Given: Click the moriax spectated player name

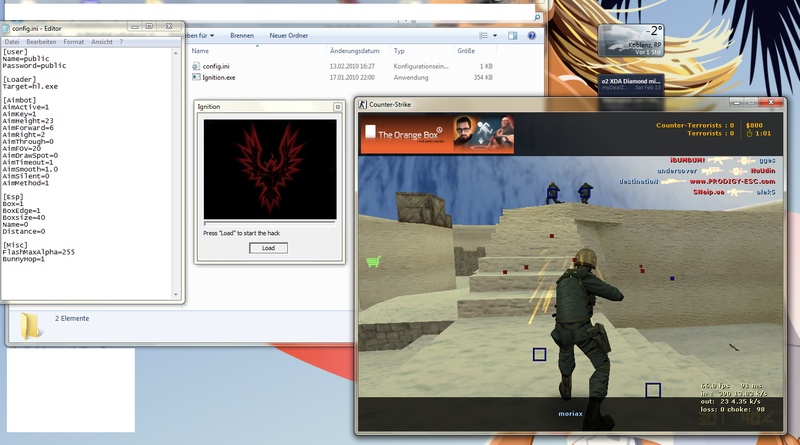Looking at the screenshot, I should pyautogui.click(x=570, y=414).
